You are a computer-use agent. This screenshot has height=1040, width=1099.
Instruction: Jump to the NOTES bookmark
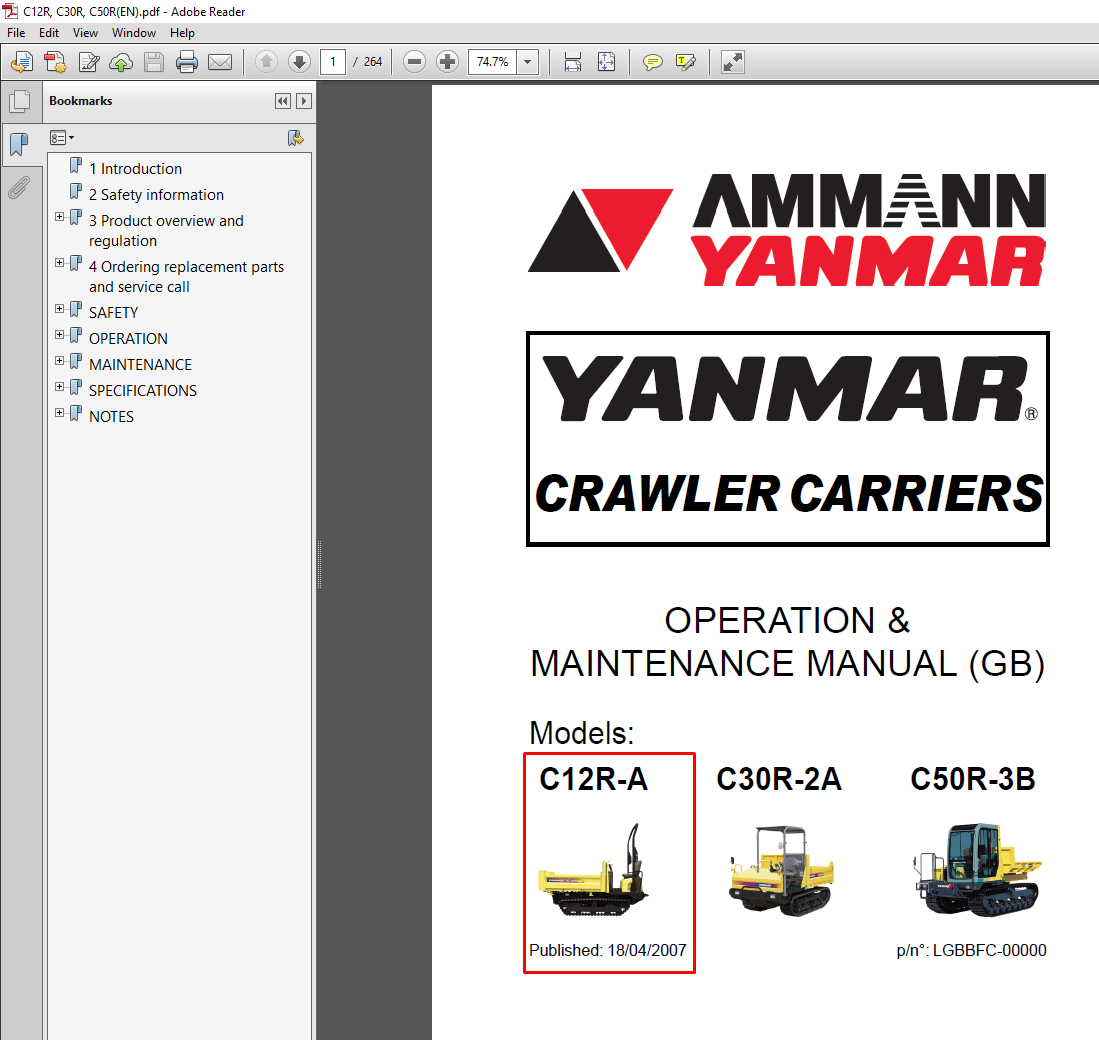click(x=111, y=416)
